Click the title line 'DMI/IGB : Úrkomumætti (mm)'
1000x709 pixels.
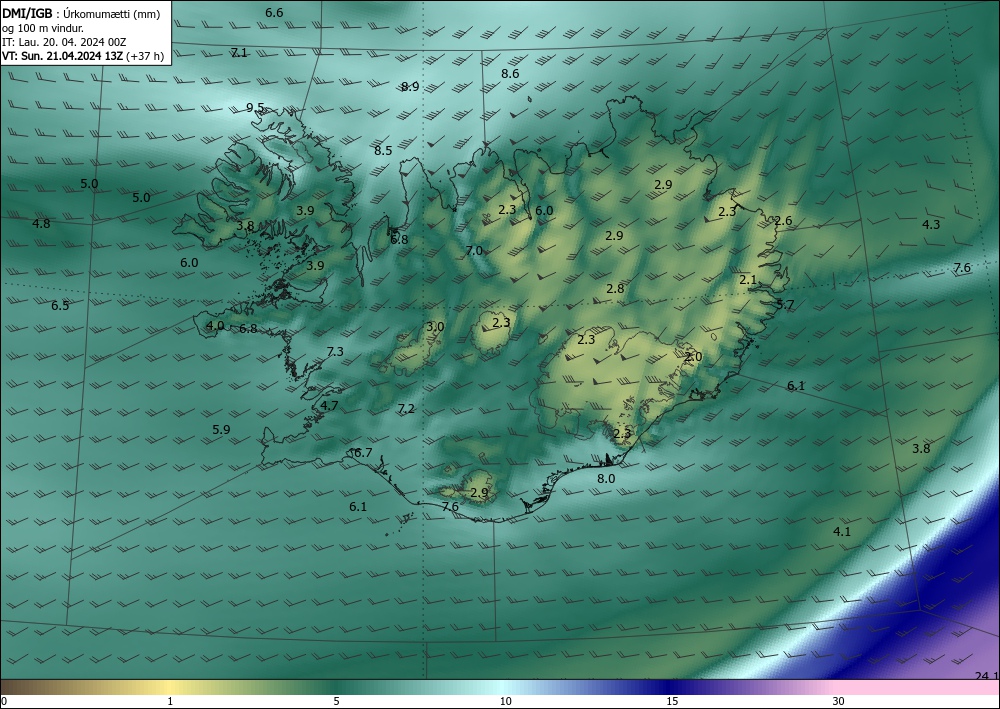(81, 14)
